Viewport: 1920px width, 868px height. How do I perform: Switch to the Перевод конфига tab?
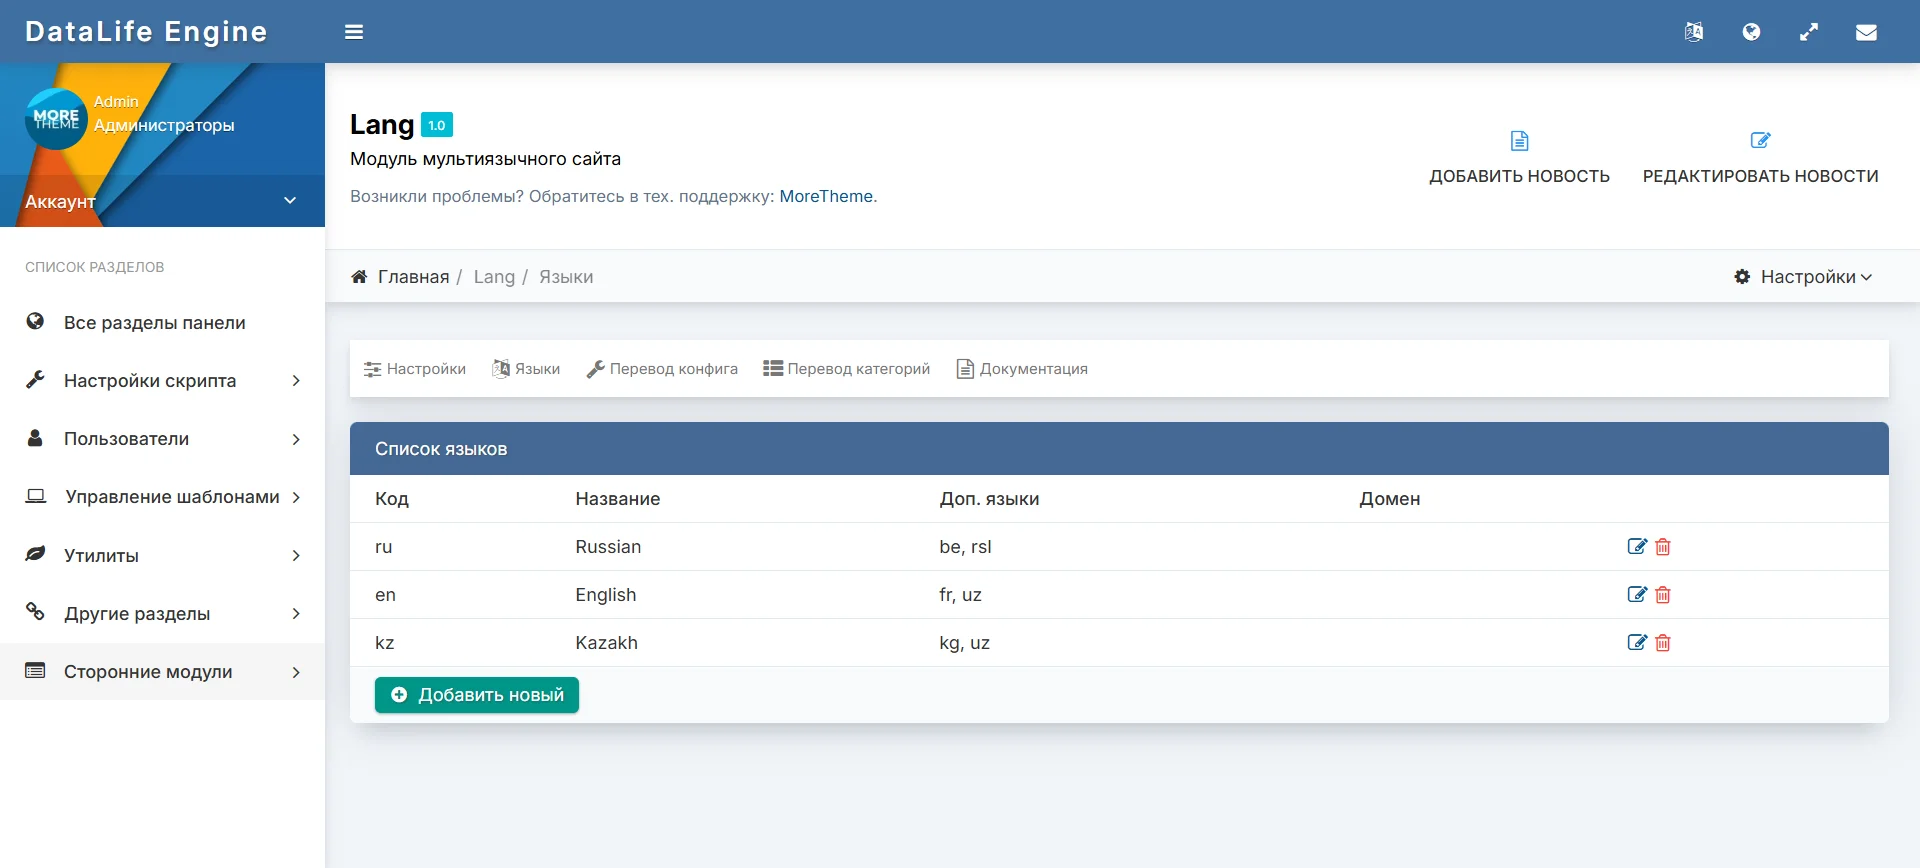pos(662,369)
